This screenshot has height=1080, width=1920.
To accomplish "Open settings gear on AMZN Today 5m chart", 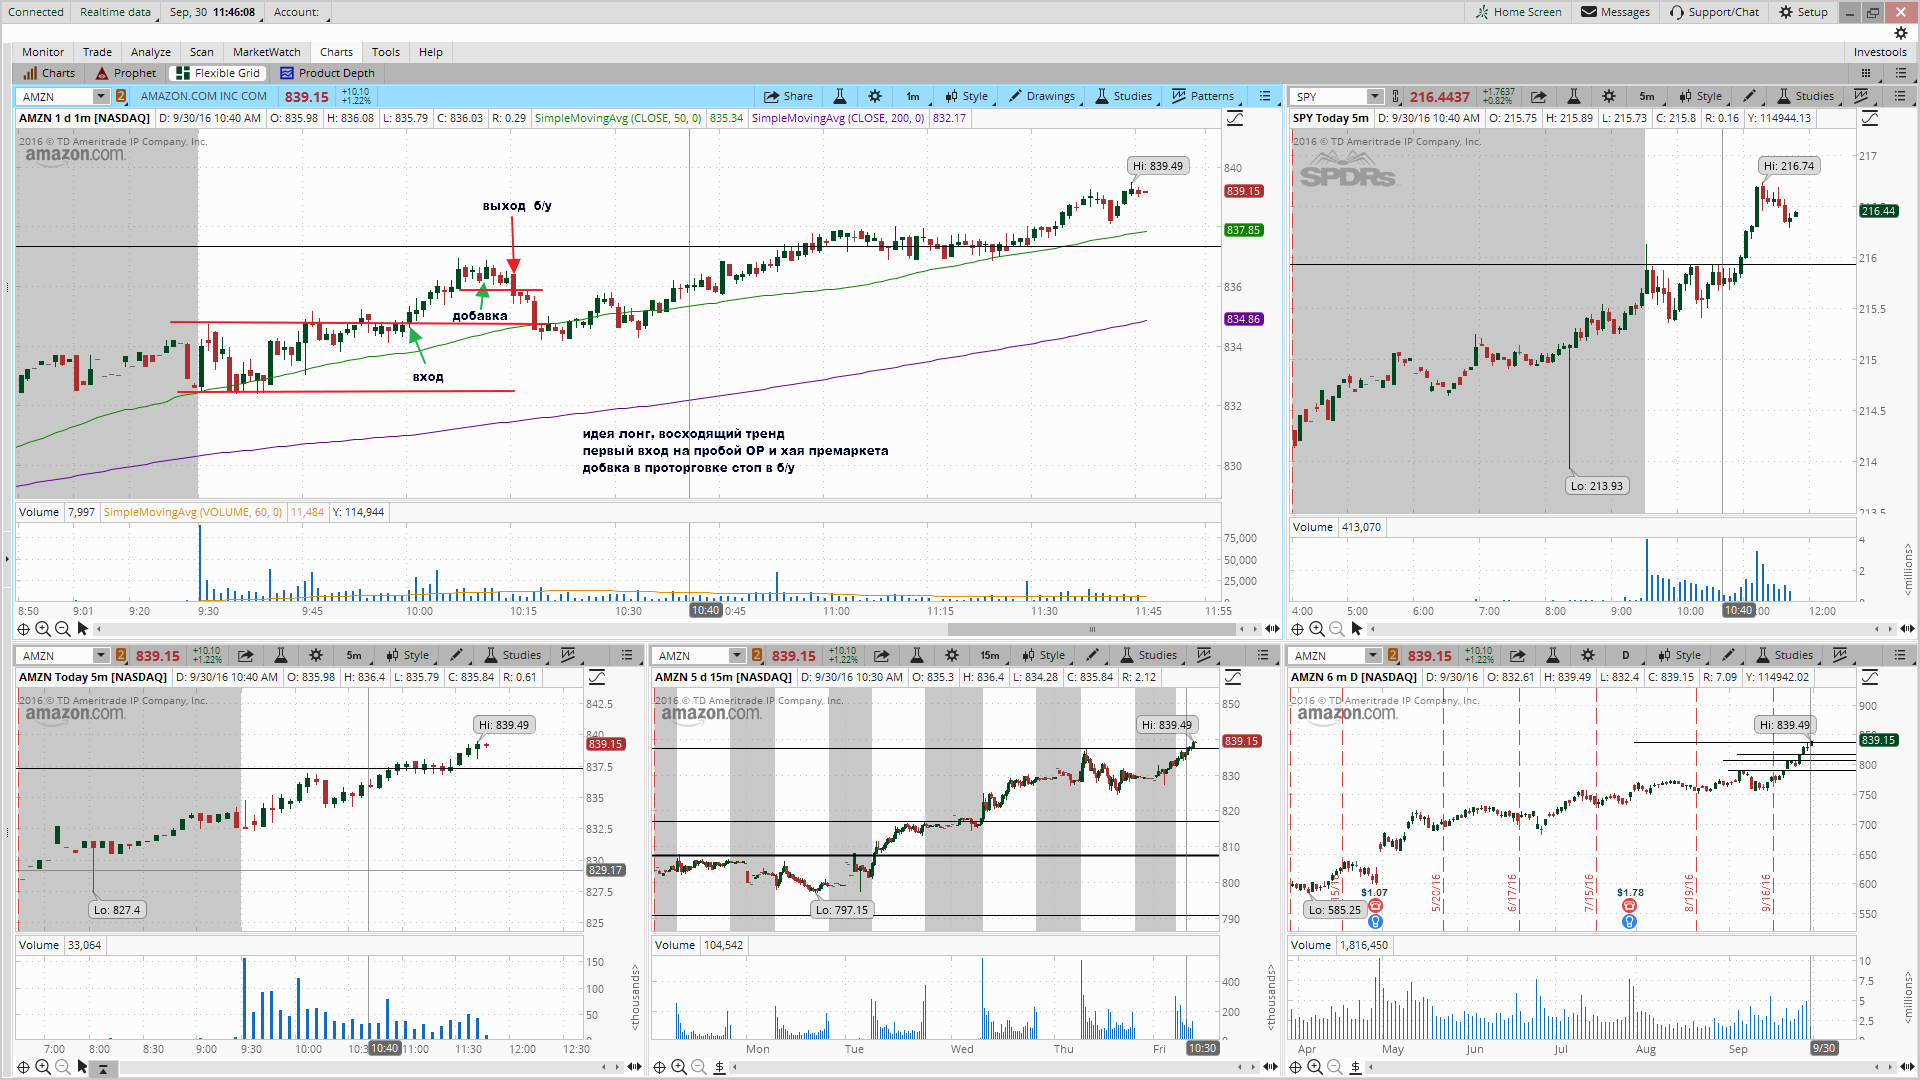I will pos(316,655).
